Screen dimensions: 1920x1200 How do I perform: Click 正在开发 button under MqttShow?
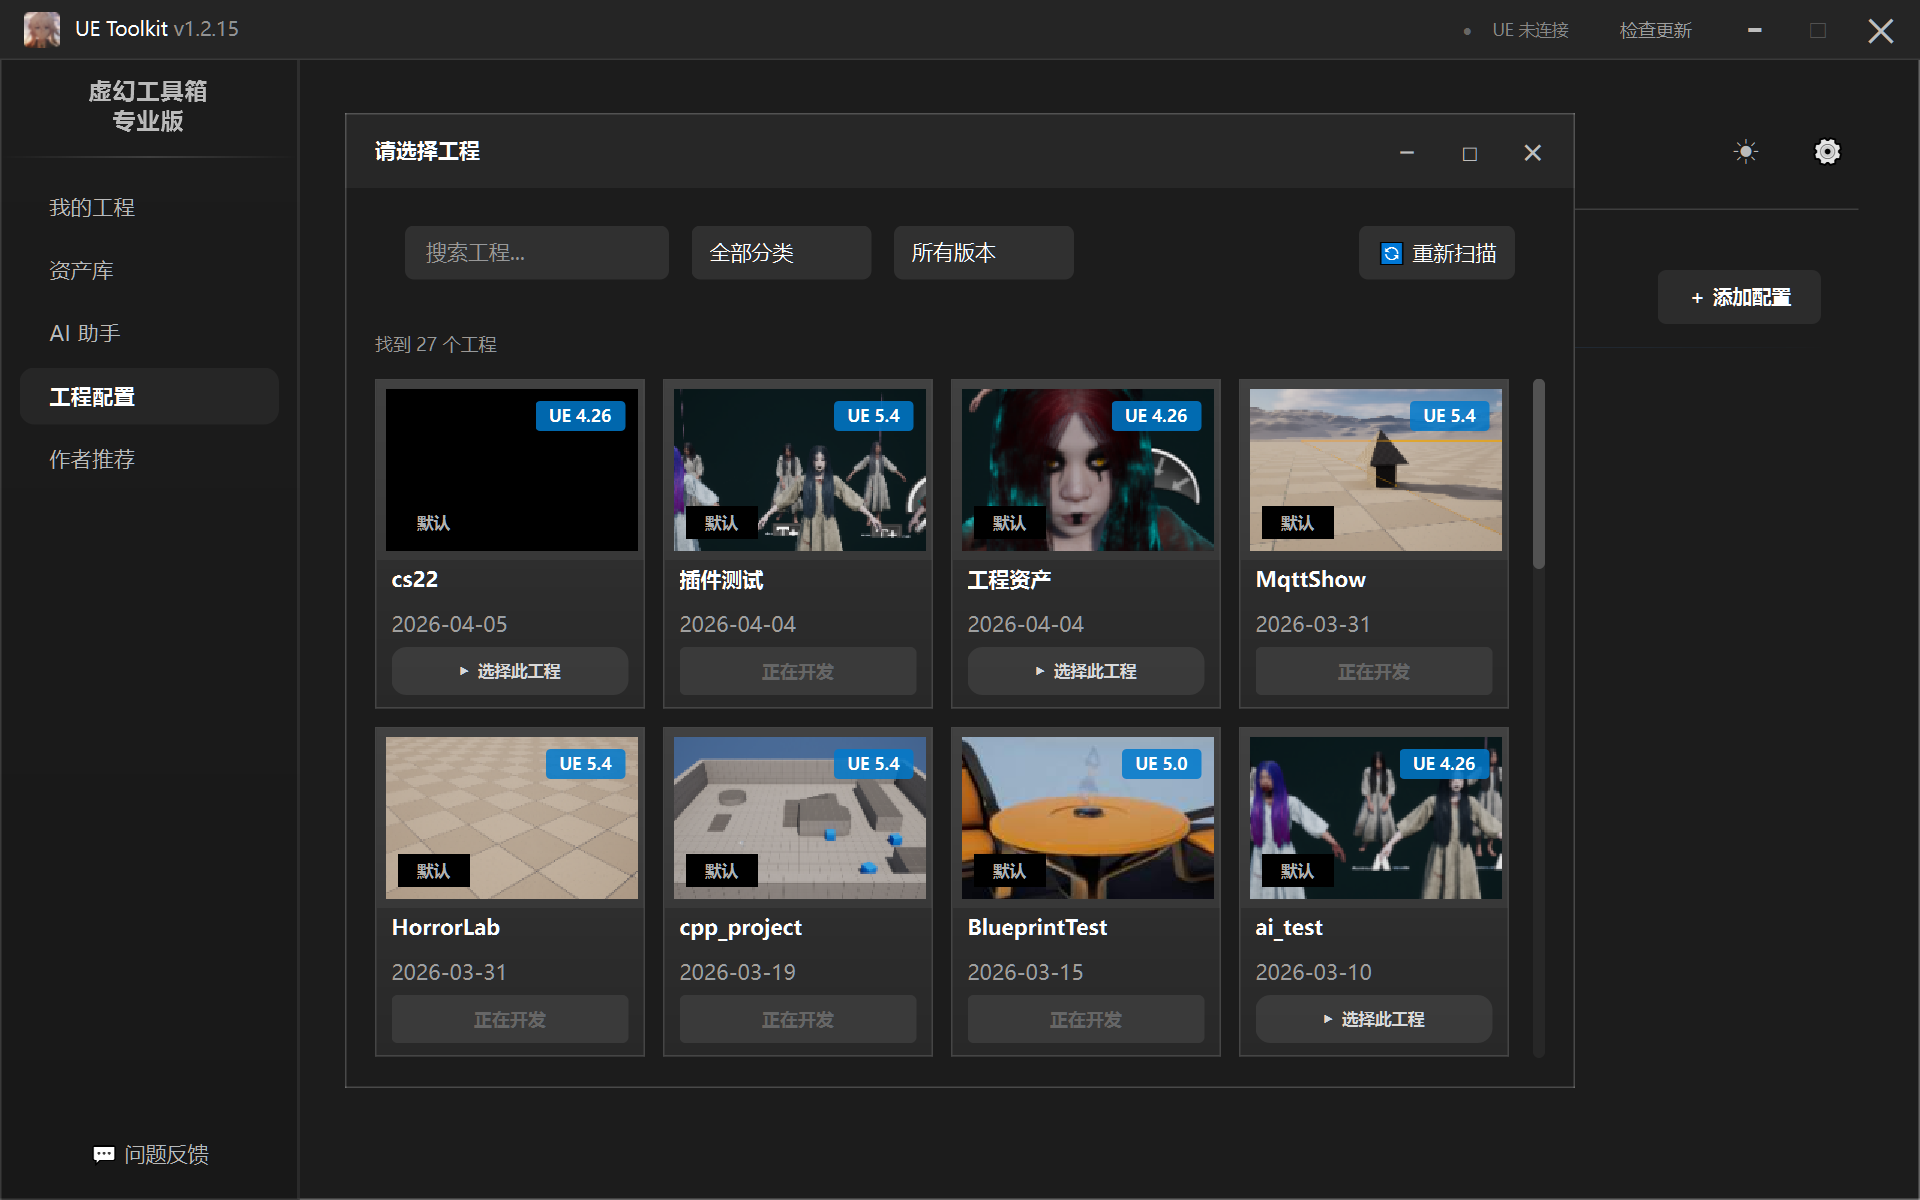coord(1374,671)
